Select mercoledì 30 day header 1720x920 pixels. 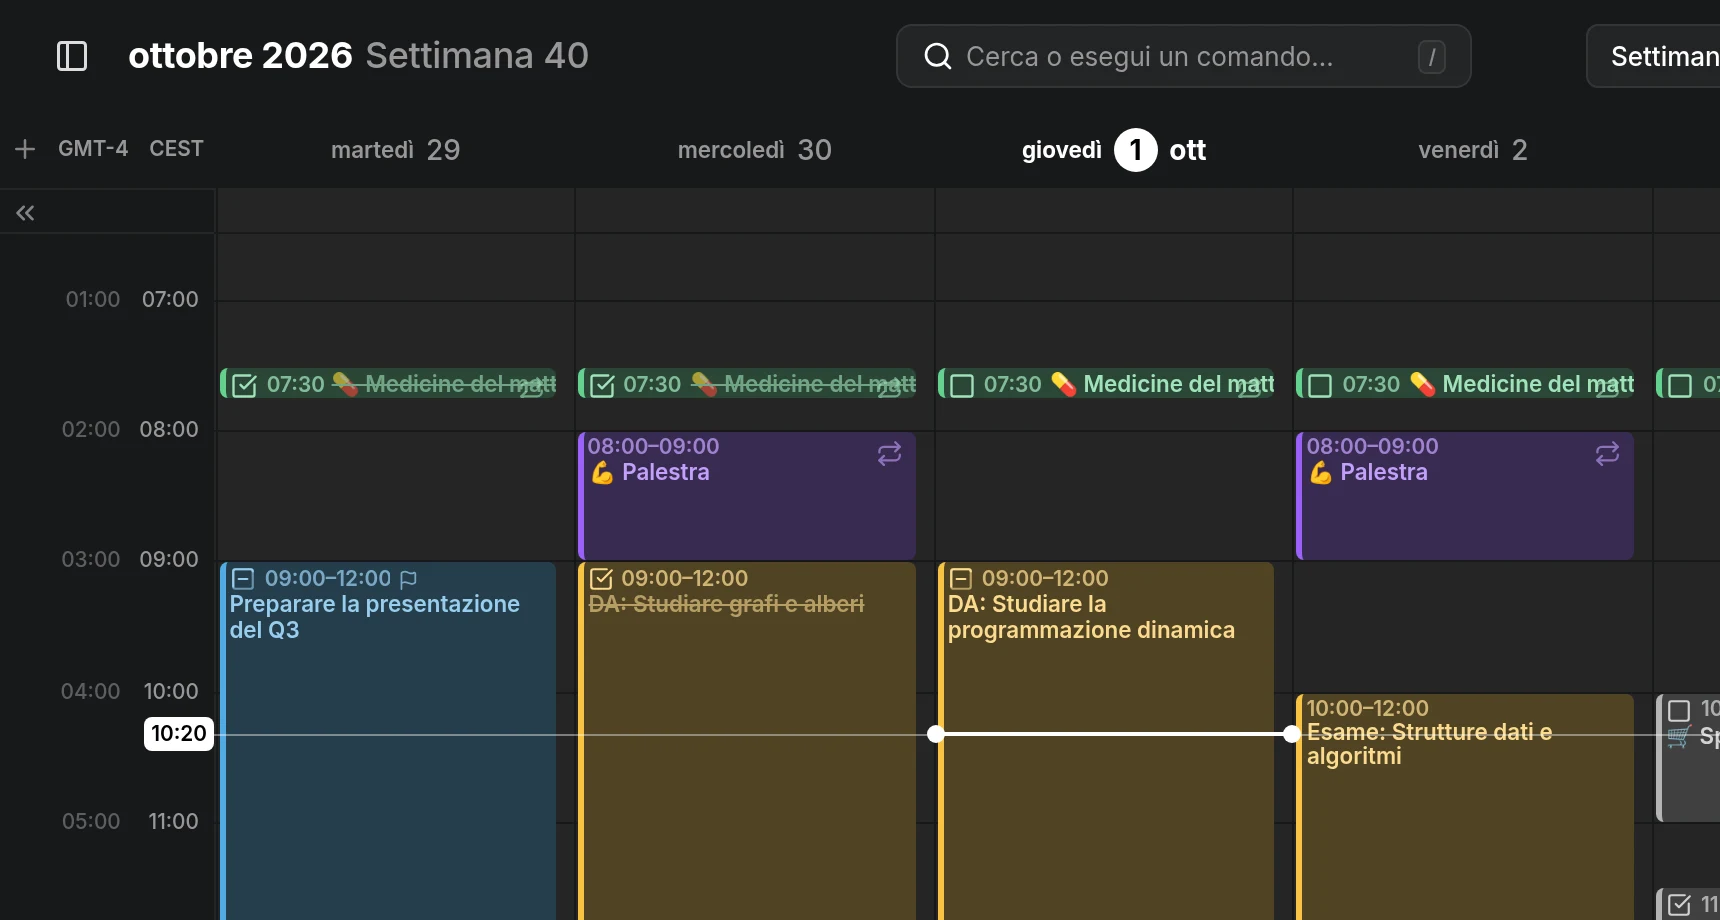click(754, 150)
